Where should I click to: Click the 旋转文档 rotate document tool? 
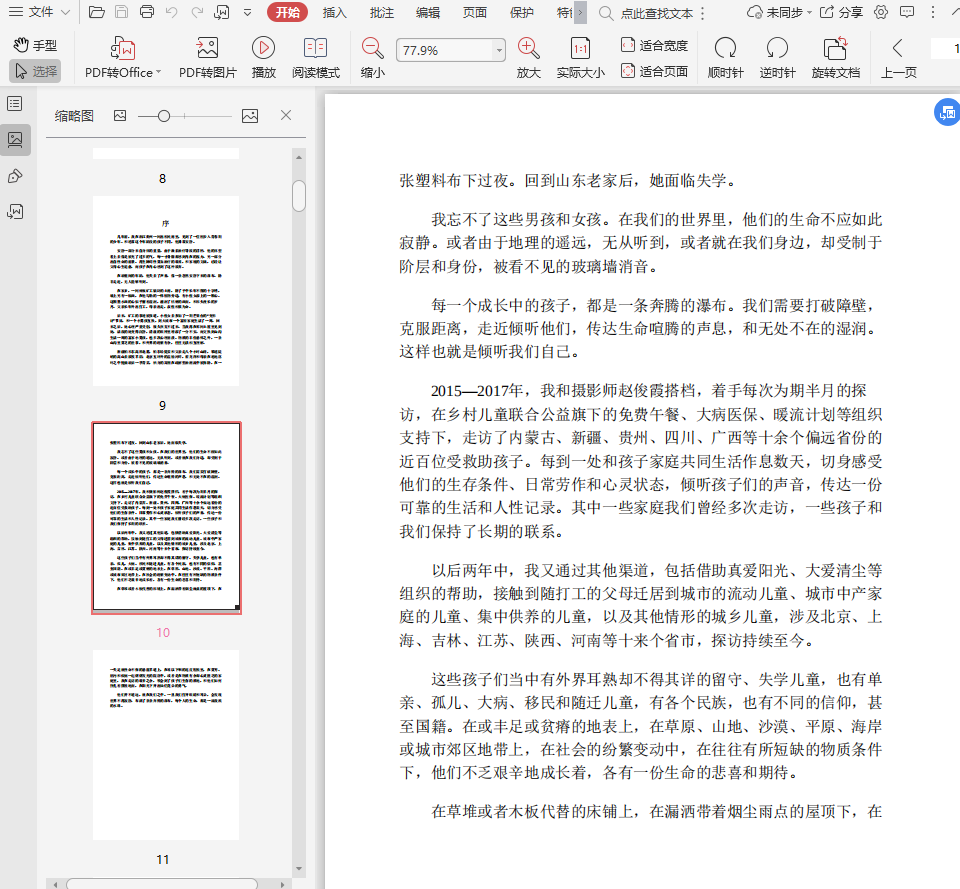(x=836, y=58)
